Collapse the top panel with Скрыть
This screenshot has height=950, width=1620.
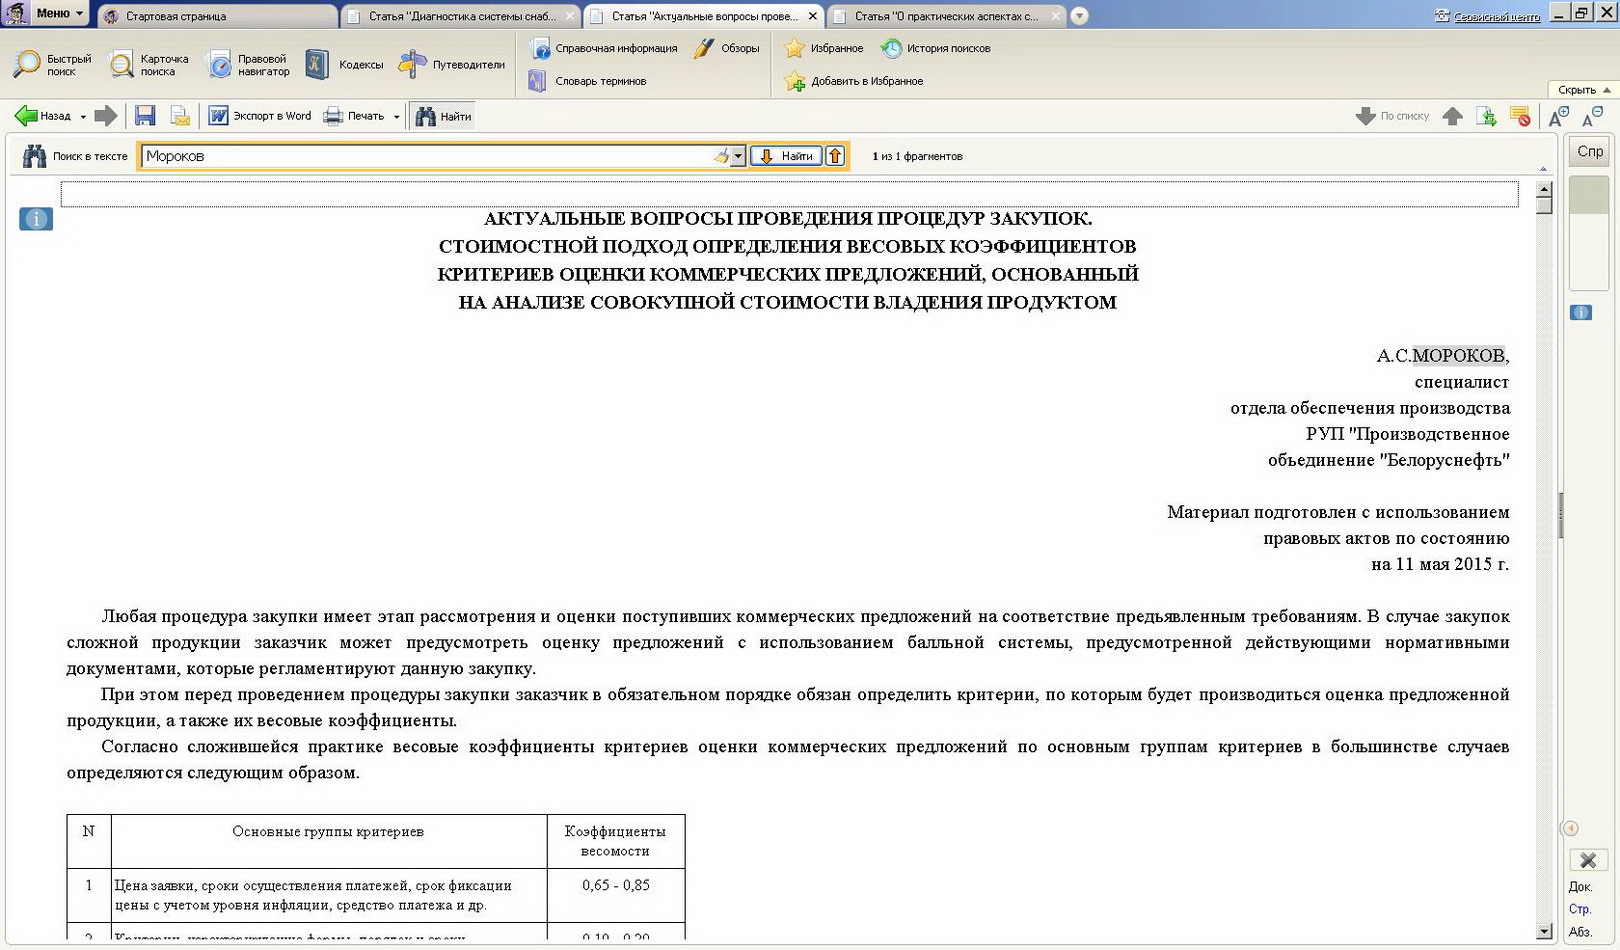[x=1583, y=90]
